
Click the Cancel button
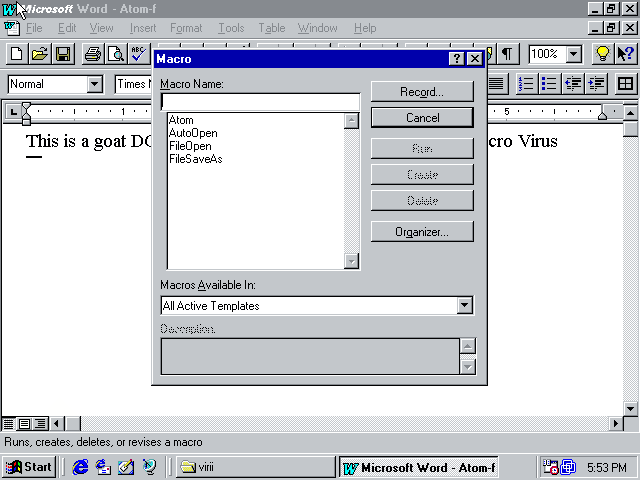[x=422, y=118]
